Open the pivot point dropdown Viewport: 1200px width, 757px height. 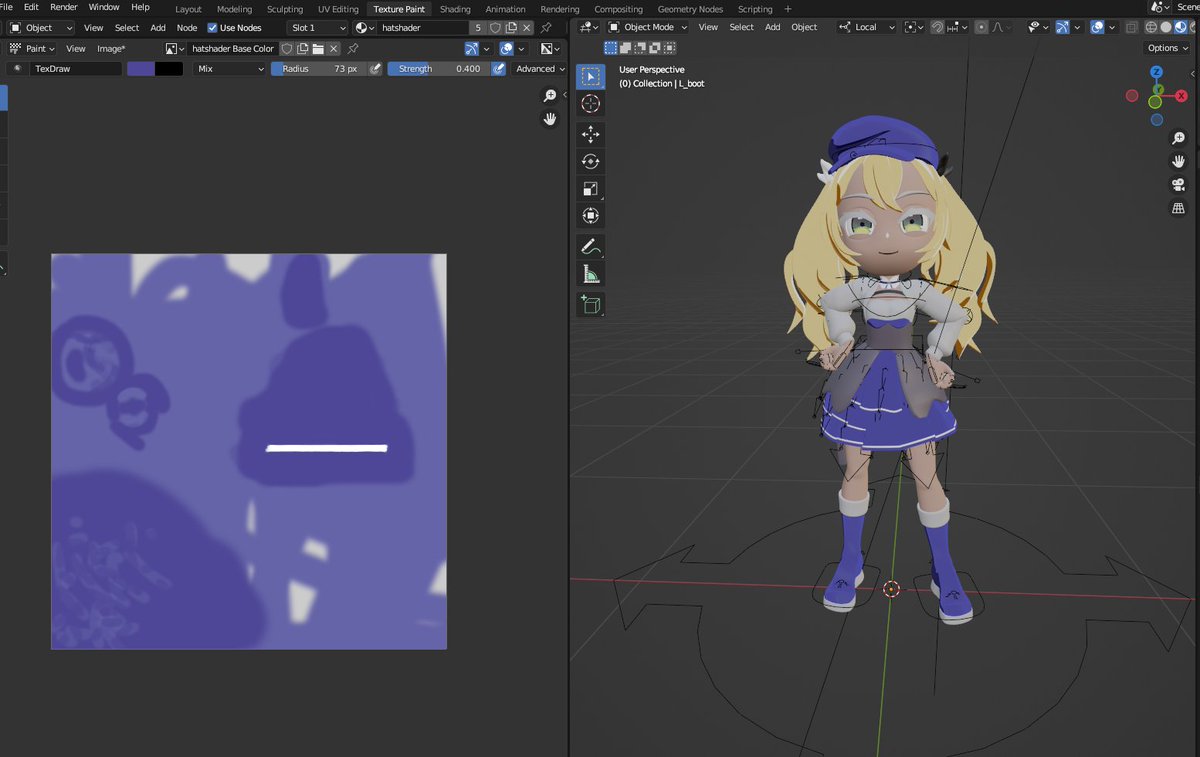[914, 27]
